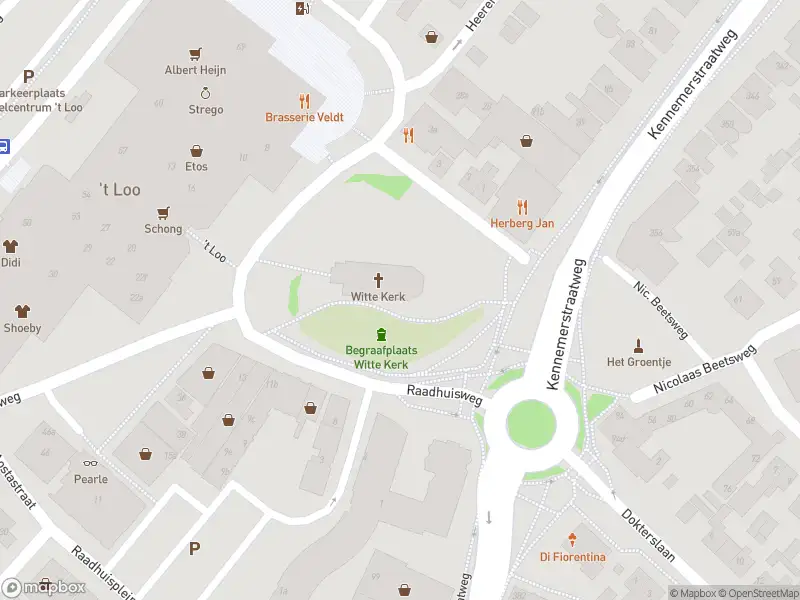Select the Etos shopping basket icon
This screenshot has width=800, height=600.
point(196,151)
